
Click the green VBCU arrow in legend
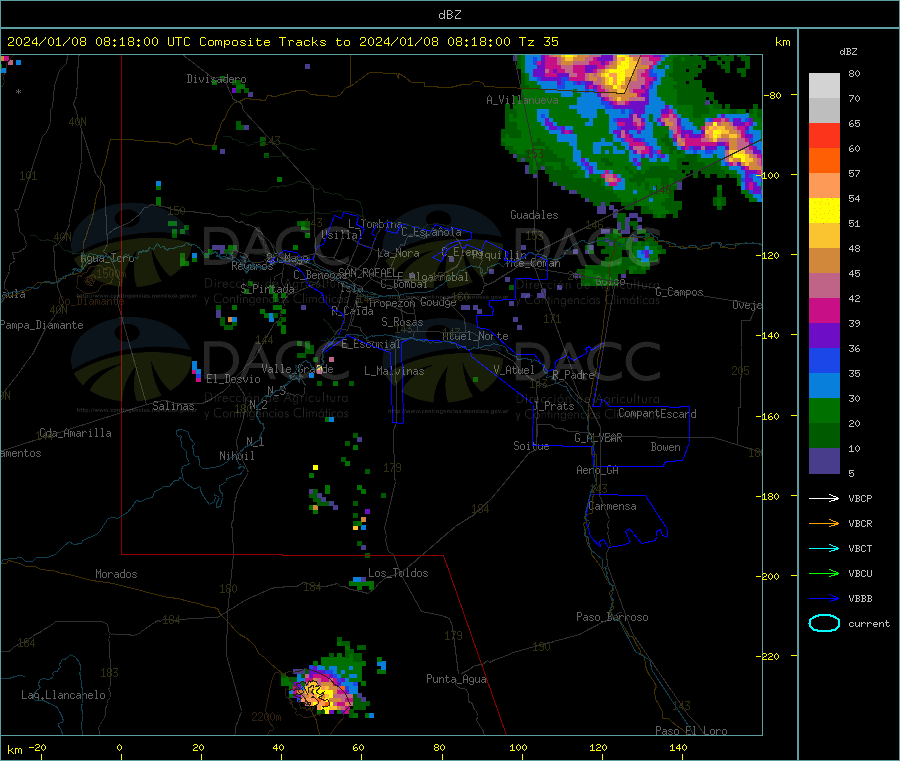(824, 573)
